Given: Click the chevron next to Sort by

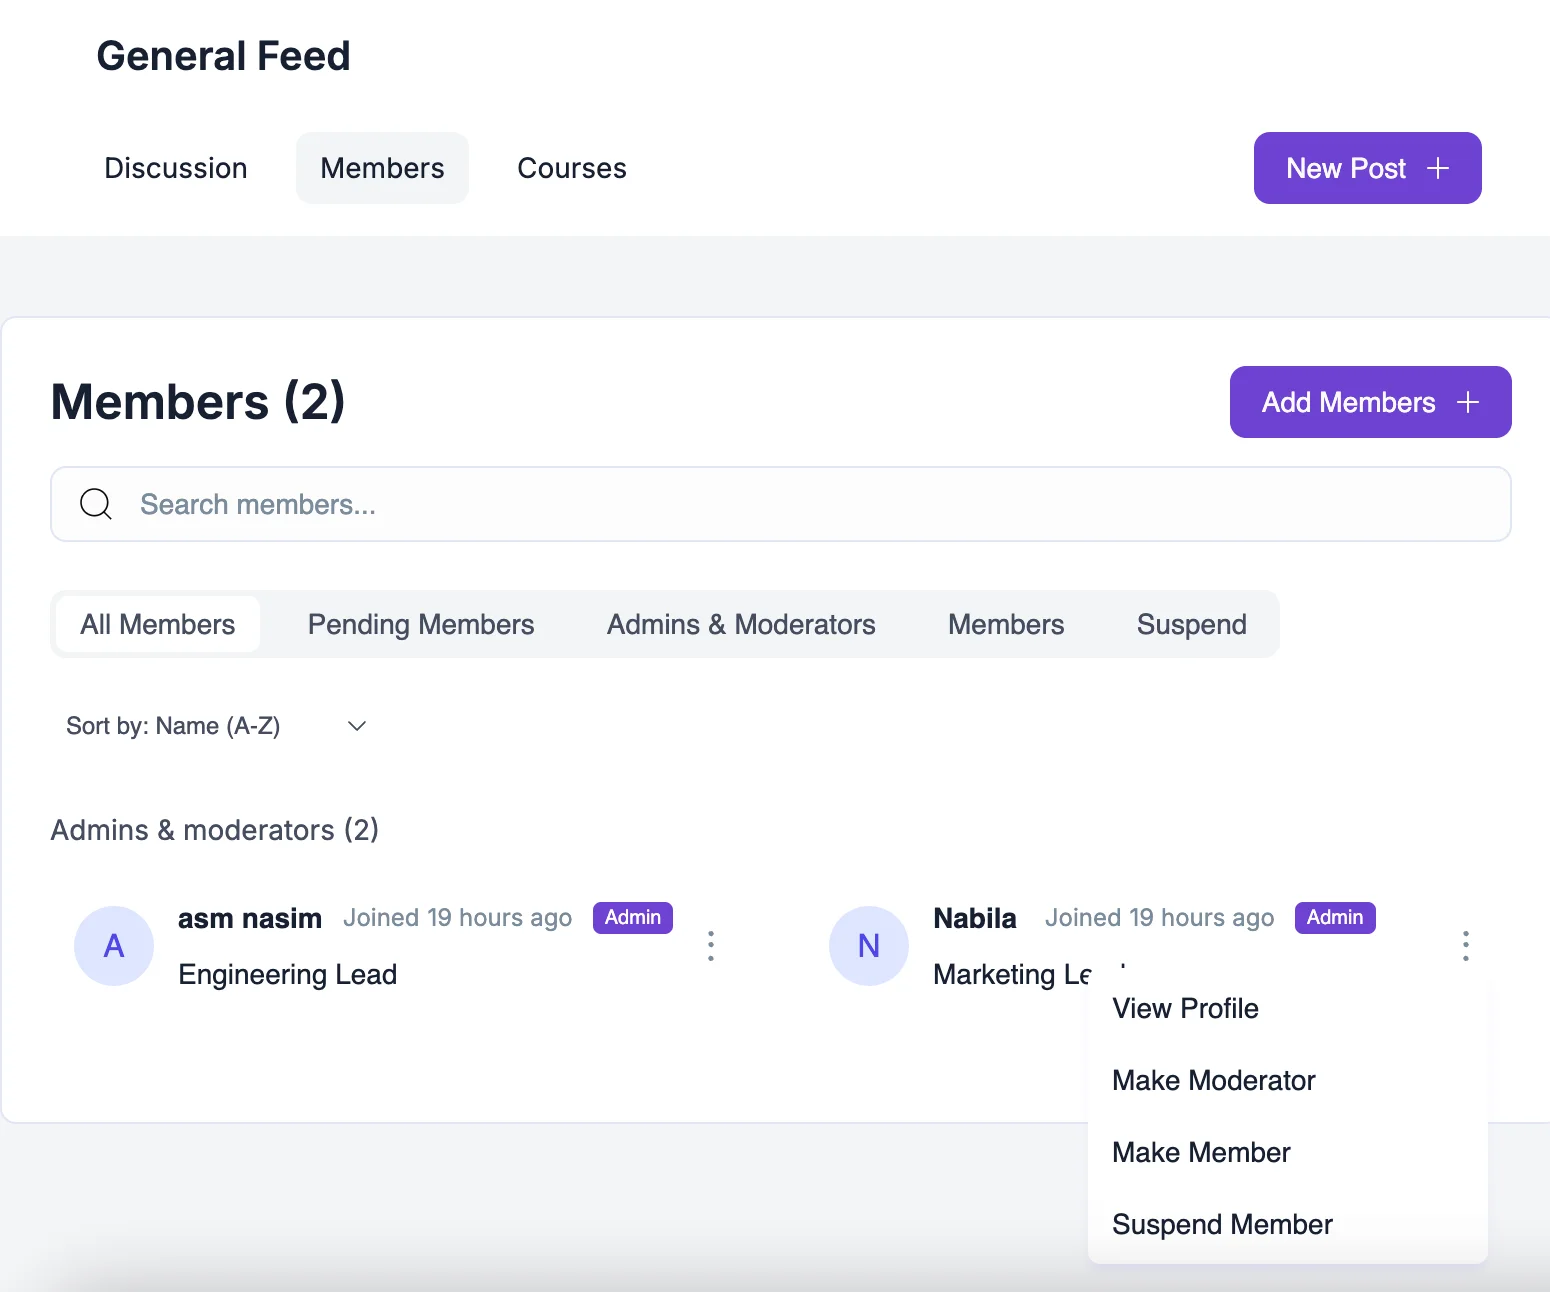Looking at the screenshot, I should point(356,725).
